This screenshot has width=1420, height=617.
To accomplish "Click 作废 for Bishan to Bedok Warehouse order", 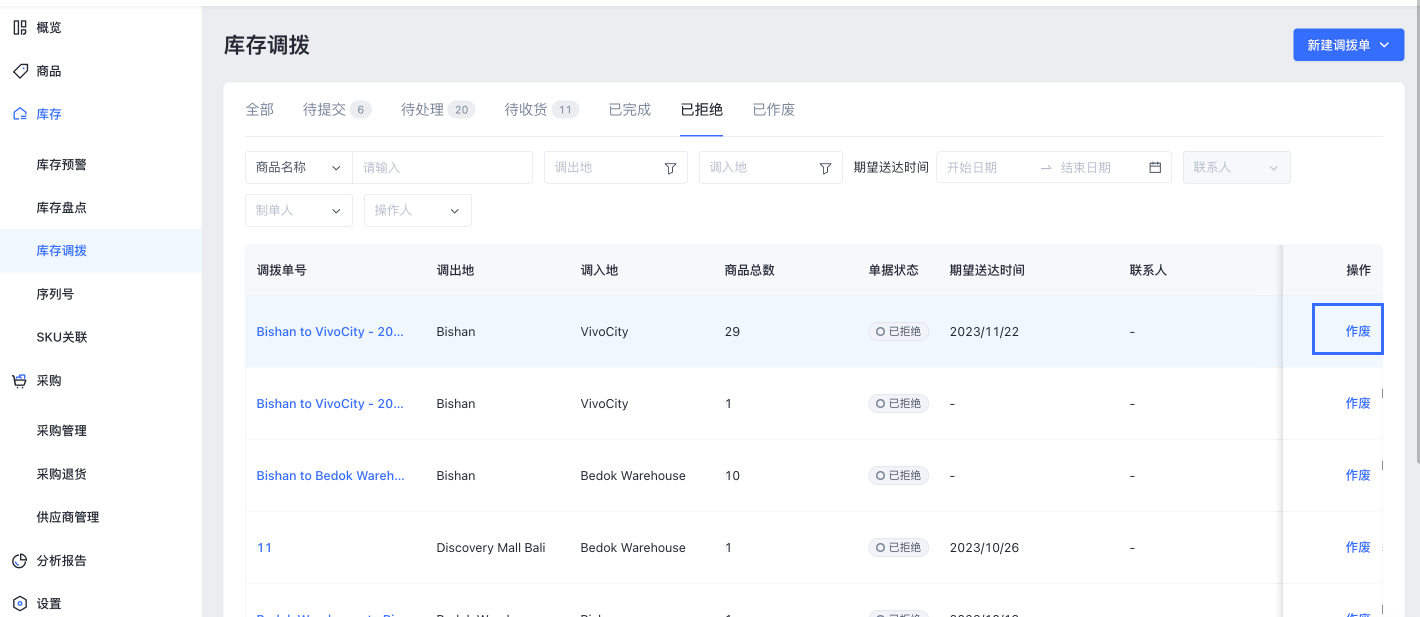I will point(1358,476).
